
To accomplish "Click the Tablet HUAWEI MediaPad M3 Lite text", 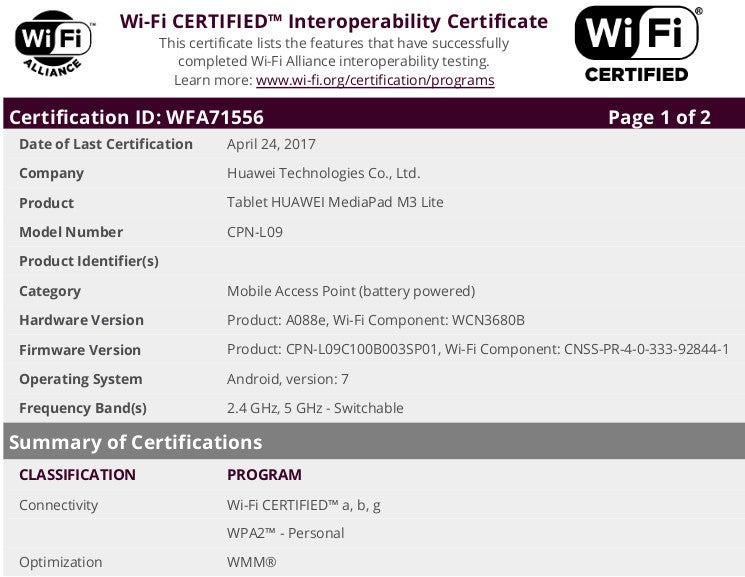I will [335, 202].
